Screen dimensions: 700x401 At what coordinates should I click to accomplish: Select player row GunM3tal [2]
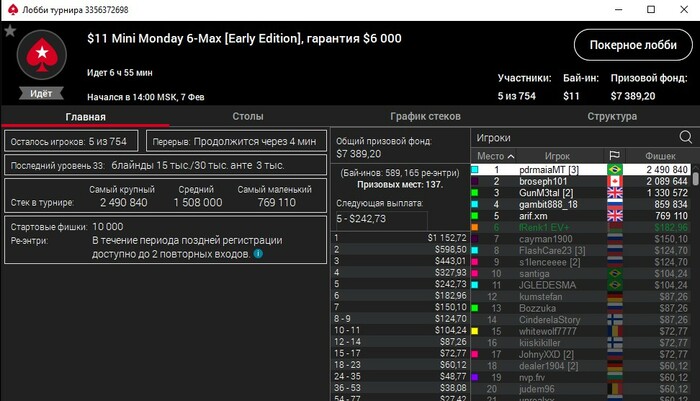581,193
